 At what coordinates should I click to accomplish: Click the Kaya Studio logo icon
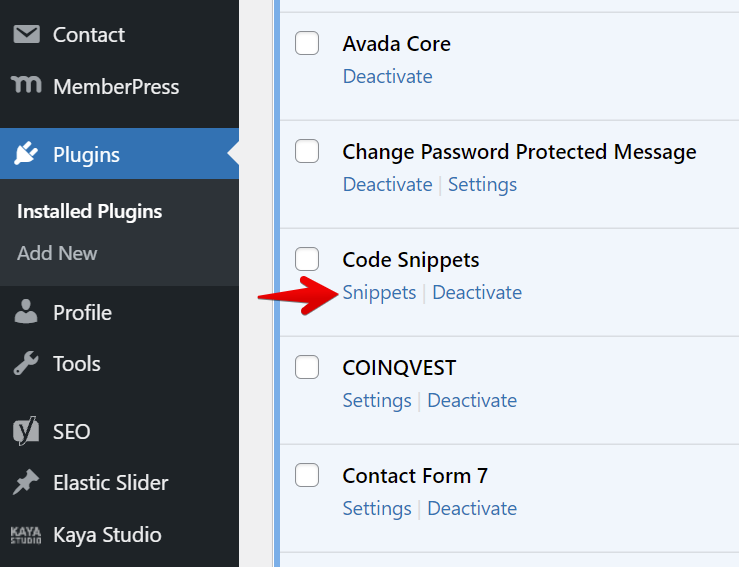tap(26, 535)
